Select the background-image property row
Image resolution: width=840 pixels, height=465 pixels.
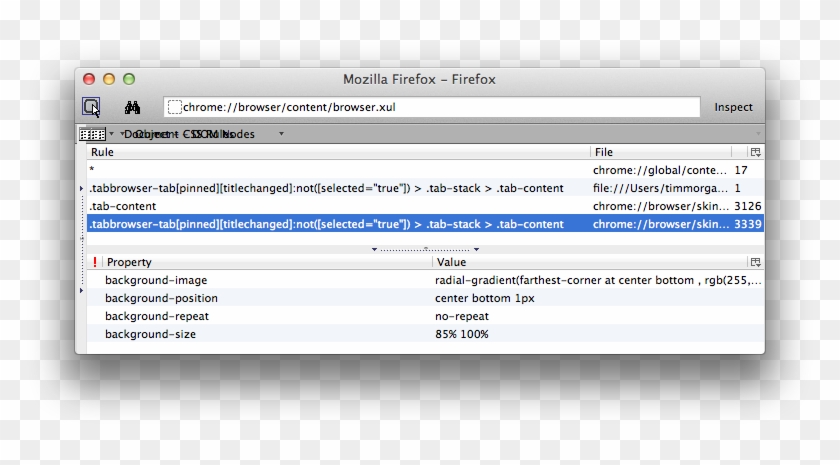tap(425, 280)
